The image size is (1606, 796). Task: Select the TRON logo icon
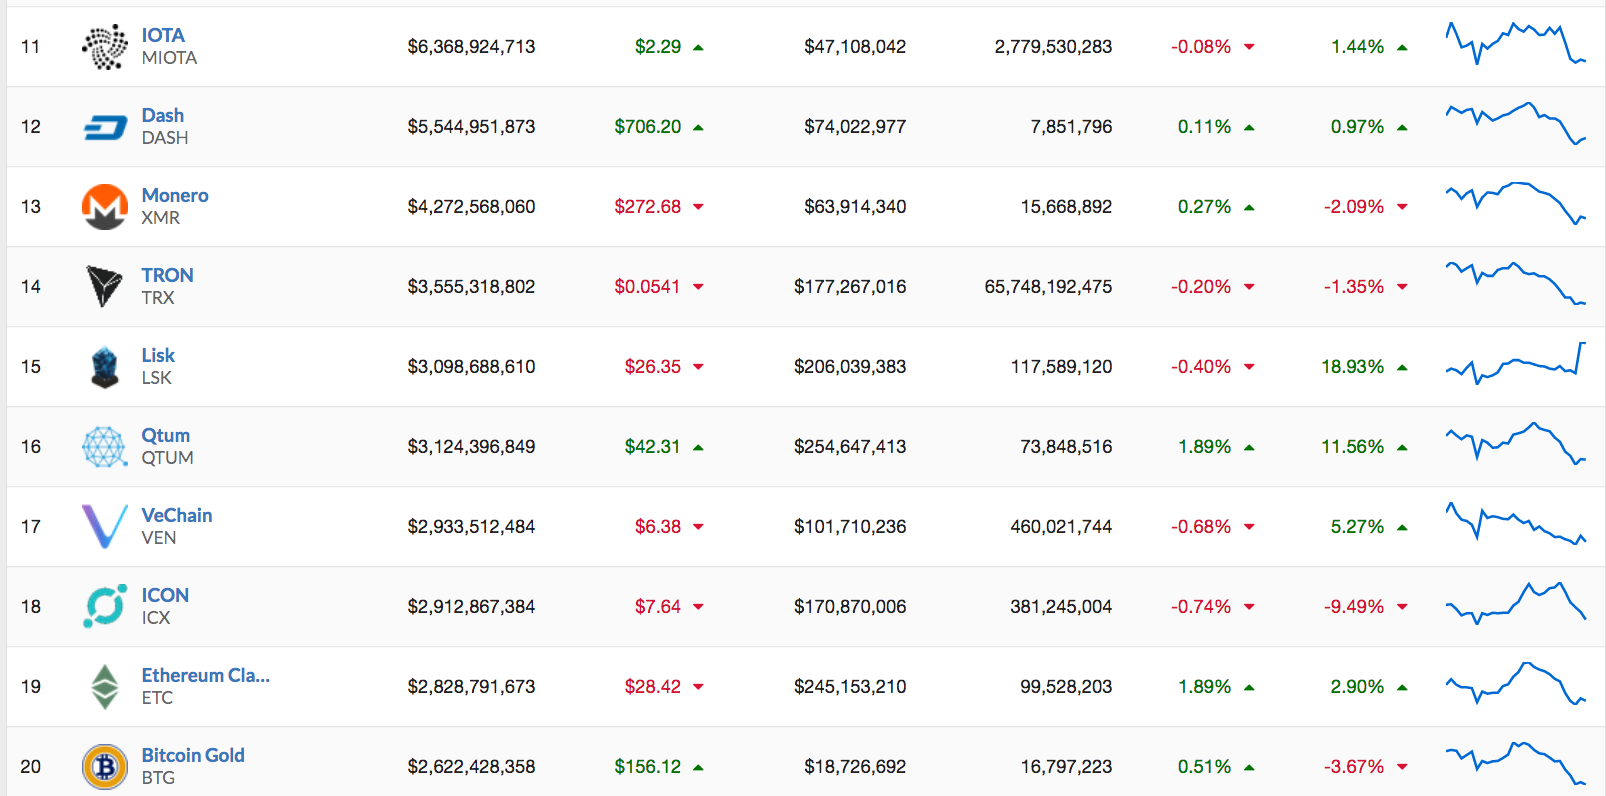(105, 287)
